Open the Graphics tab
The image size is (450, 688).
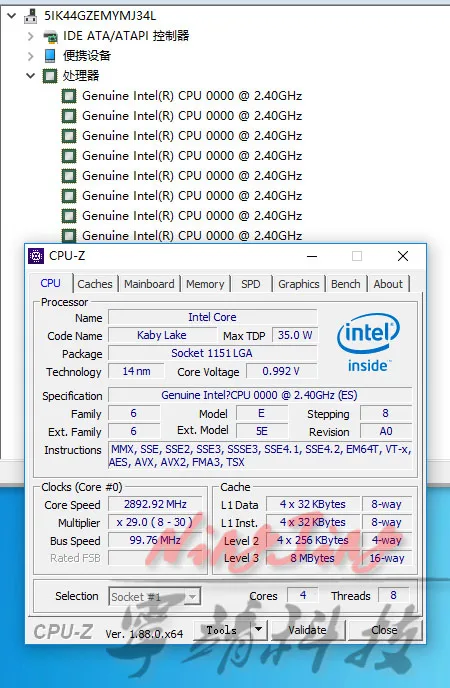click(299, 284)
